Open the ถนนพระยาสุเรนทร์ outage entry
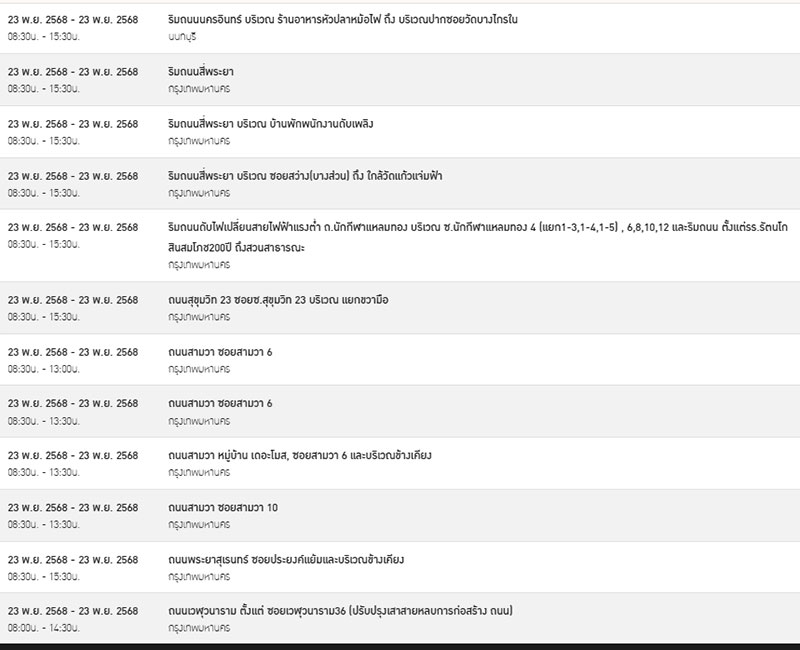Screen dimensions: 800x650 [286, 560]
